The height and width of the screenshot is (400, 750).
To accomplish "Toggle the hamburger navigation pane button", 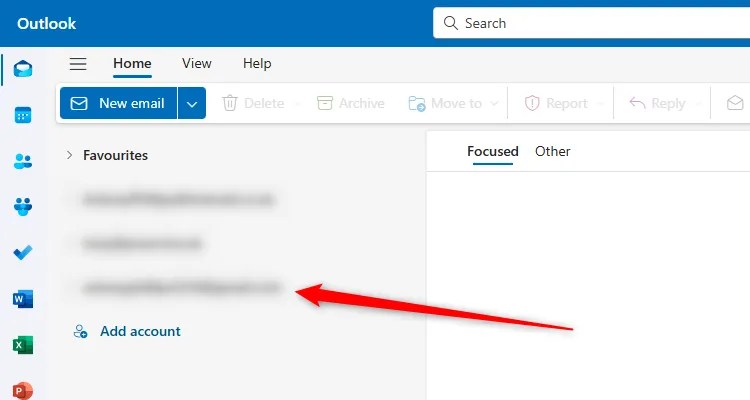I will (x=78, y=64).
